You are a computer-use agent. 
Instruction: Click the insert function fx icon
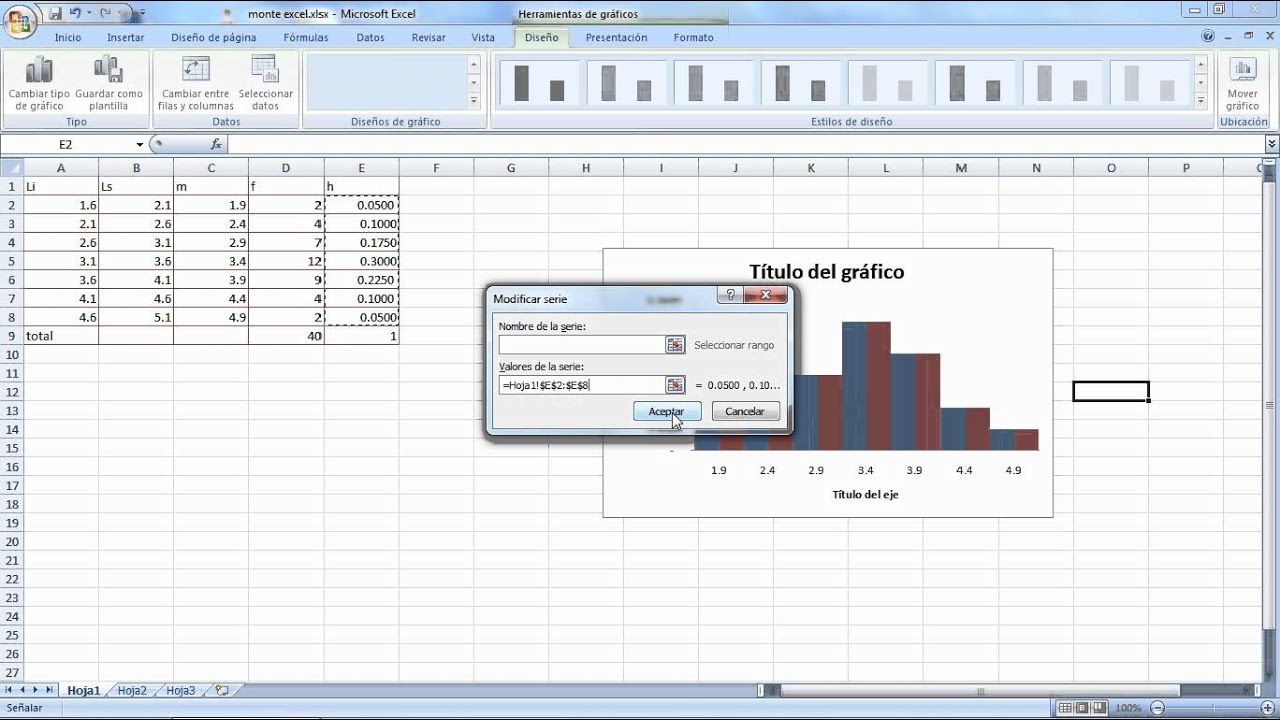pos(216,144)
